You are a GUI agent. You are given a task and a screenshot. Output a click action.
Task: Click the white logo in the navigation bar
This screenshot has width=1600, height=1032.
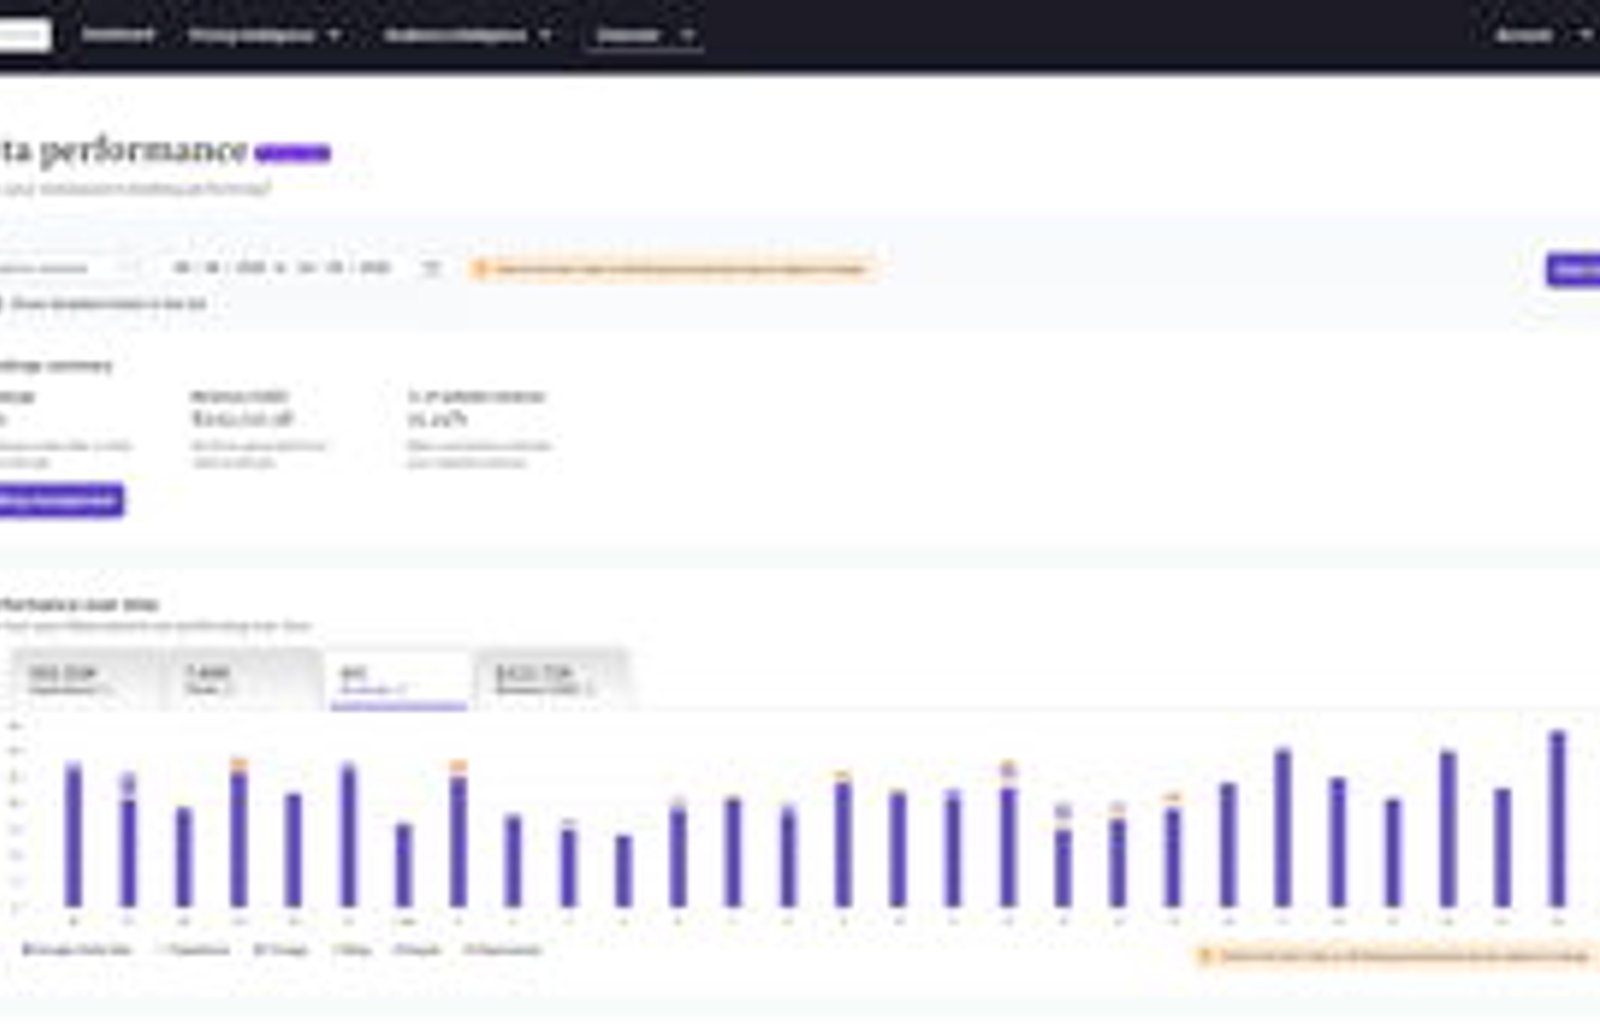24,35
